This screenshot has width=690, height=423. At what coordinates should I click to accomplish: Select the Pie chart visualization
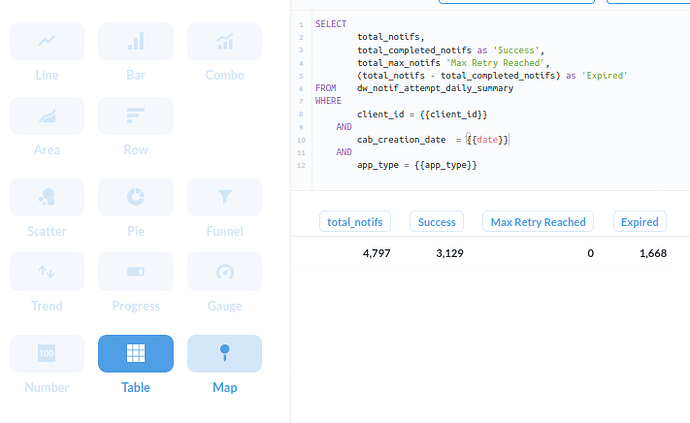point(136,197)
